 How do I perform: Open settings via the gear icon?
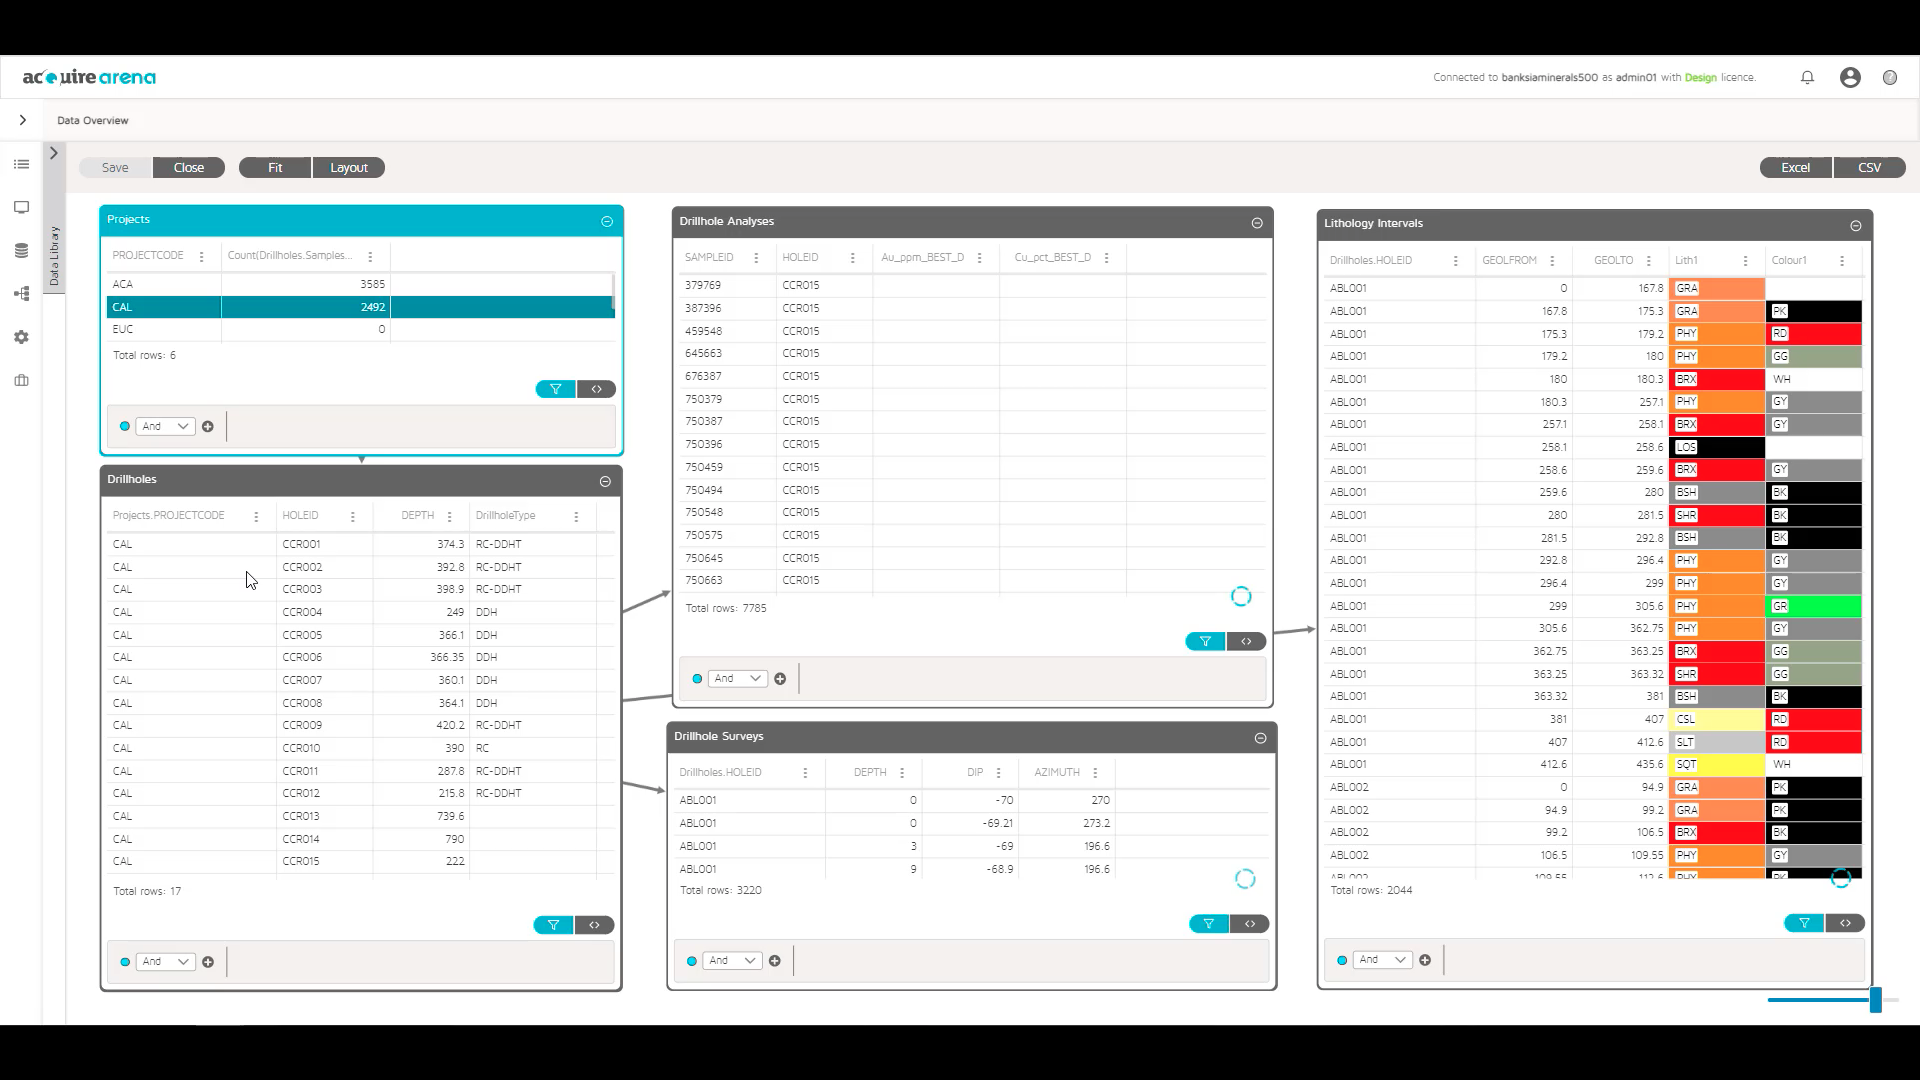tap(22, 337)
